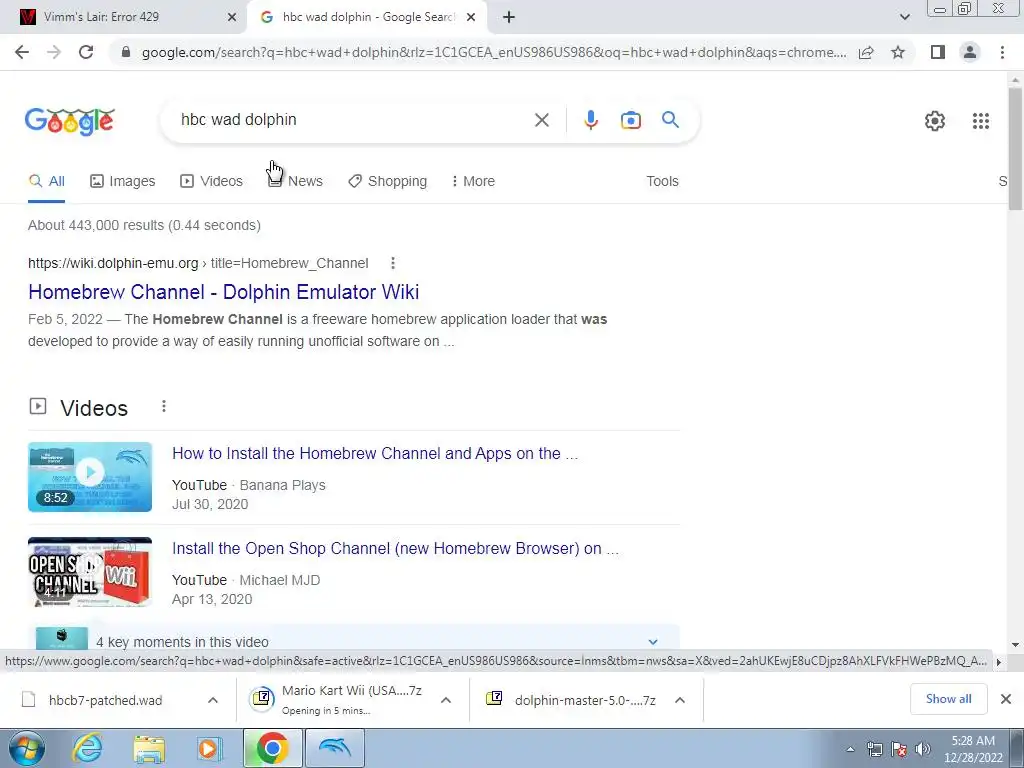The width and height of the screenshot is (1024, 768).
Task: Open Homebrew Channel - Dolphin Emulator Wiki link
Action: [223, 292]
